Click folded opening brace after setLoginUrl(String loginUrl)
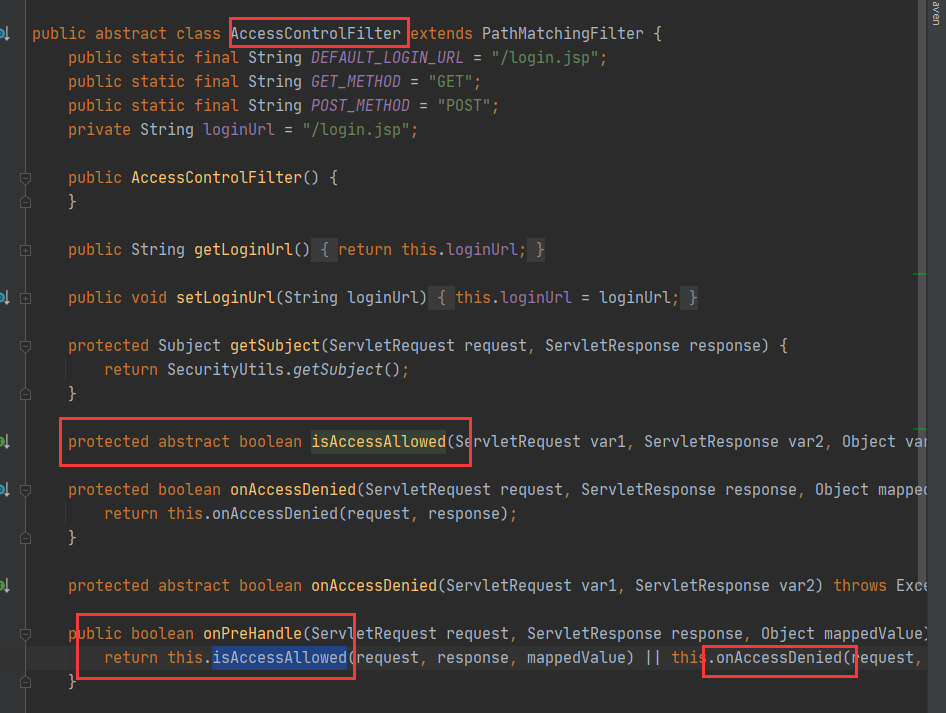This screenshot has width=946, height=713. (442, 298)
